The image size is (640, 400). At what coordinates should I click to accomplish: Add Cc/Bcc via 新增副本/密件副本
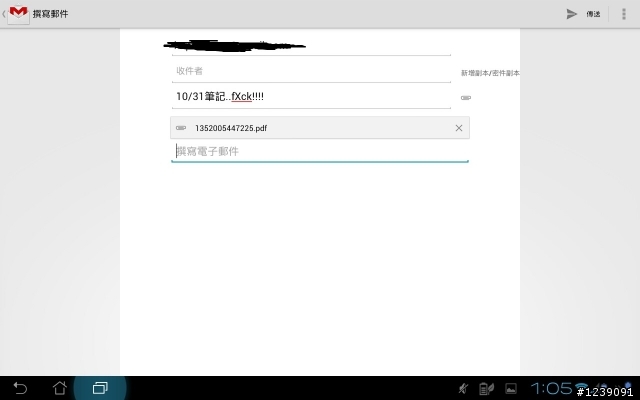[x=490, y=73]
